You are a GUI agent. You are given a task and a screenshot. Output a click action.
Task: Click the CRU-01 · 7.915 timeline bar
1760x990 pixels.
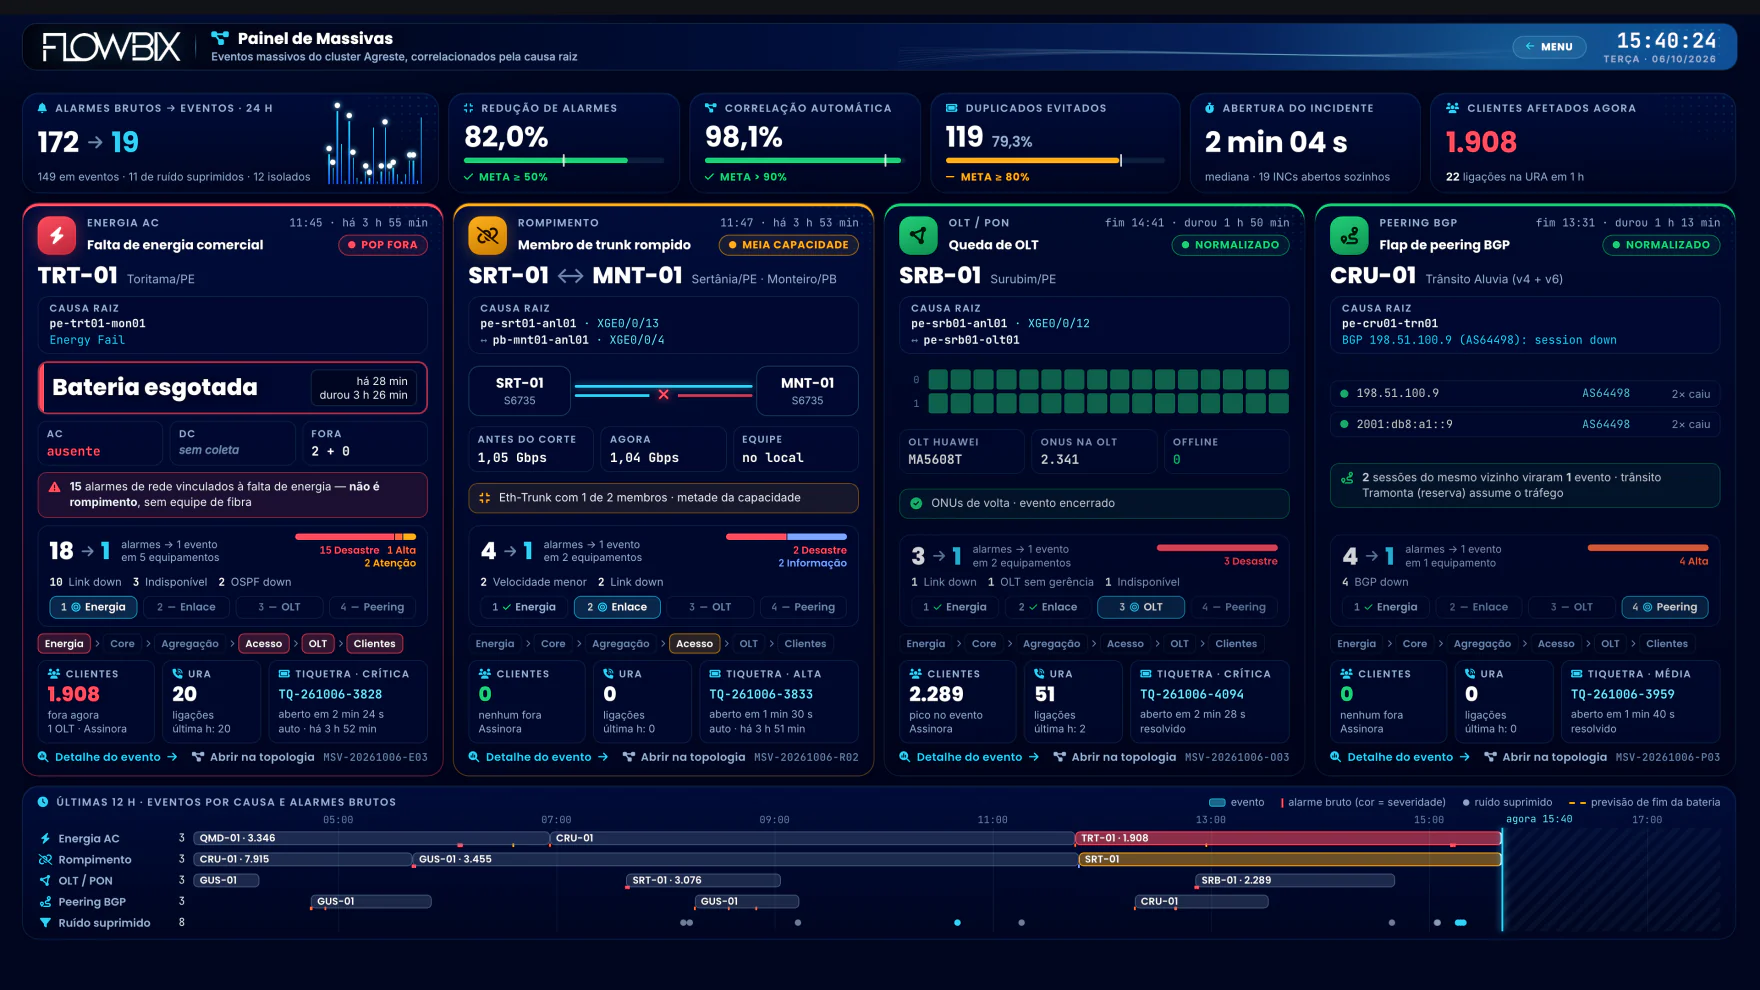[x=302, y=859]
